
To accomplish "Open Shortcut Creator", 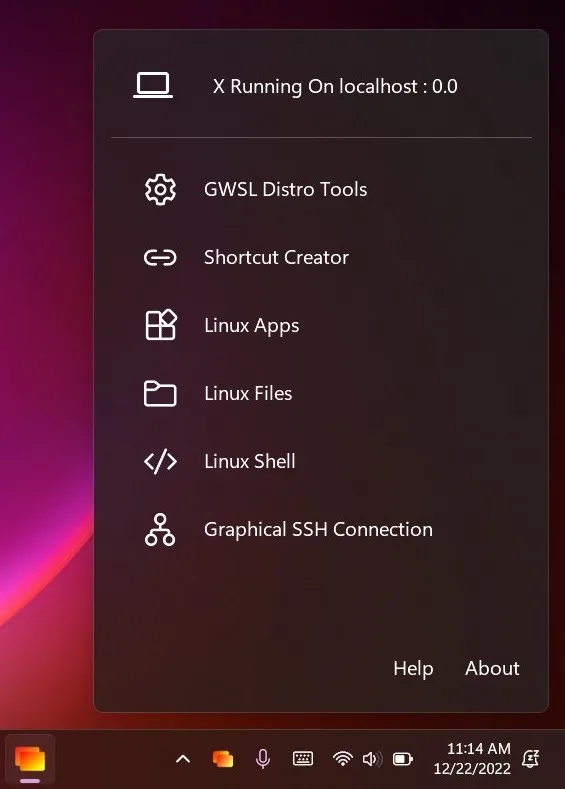I will (x=276, y=258).
